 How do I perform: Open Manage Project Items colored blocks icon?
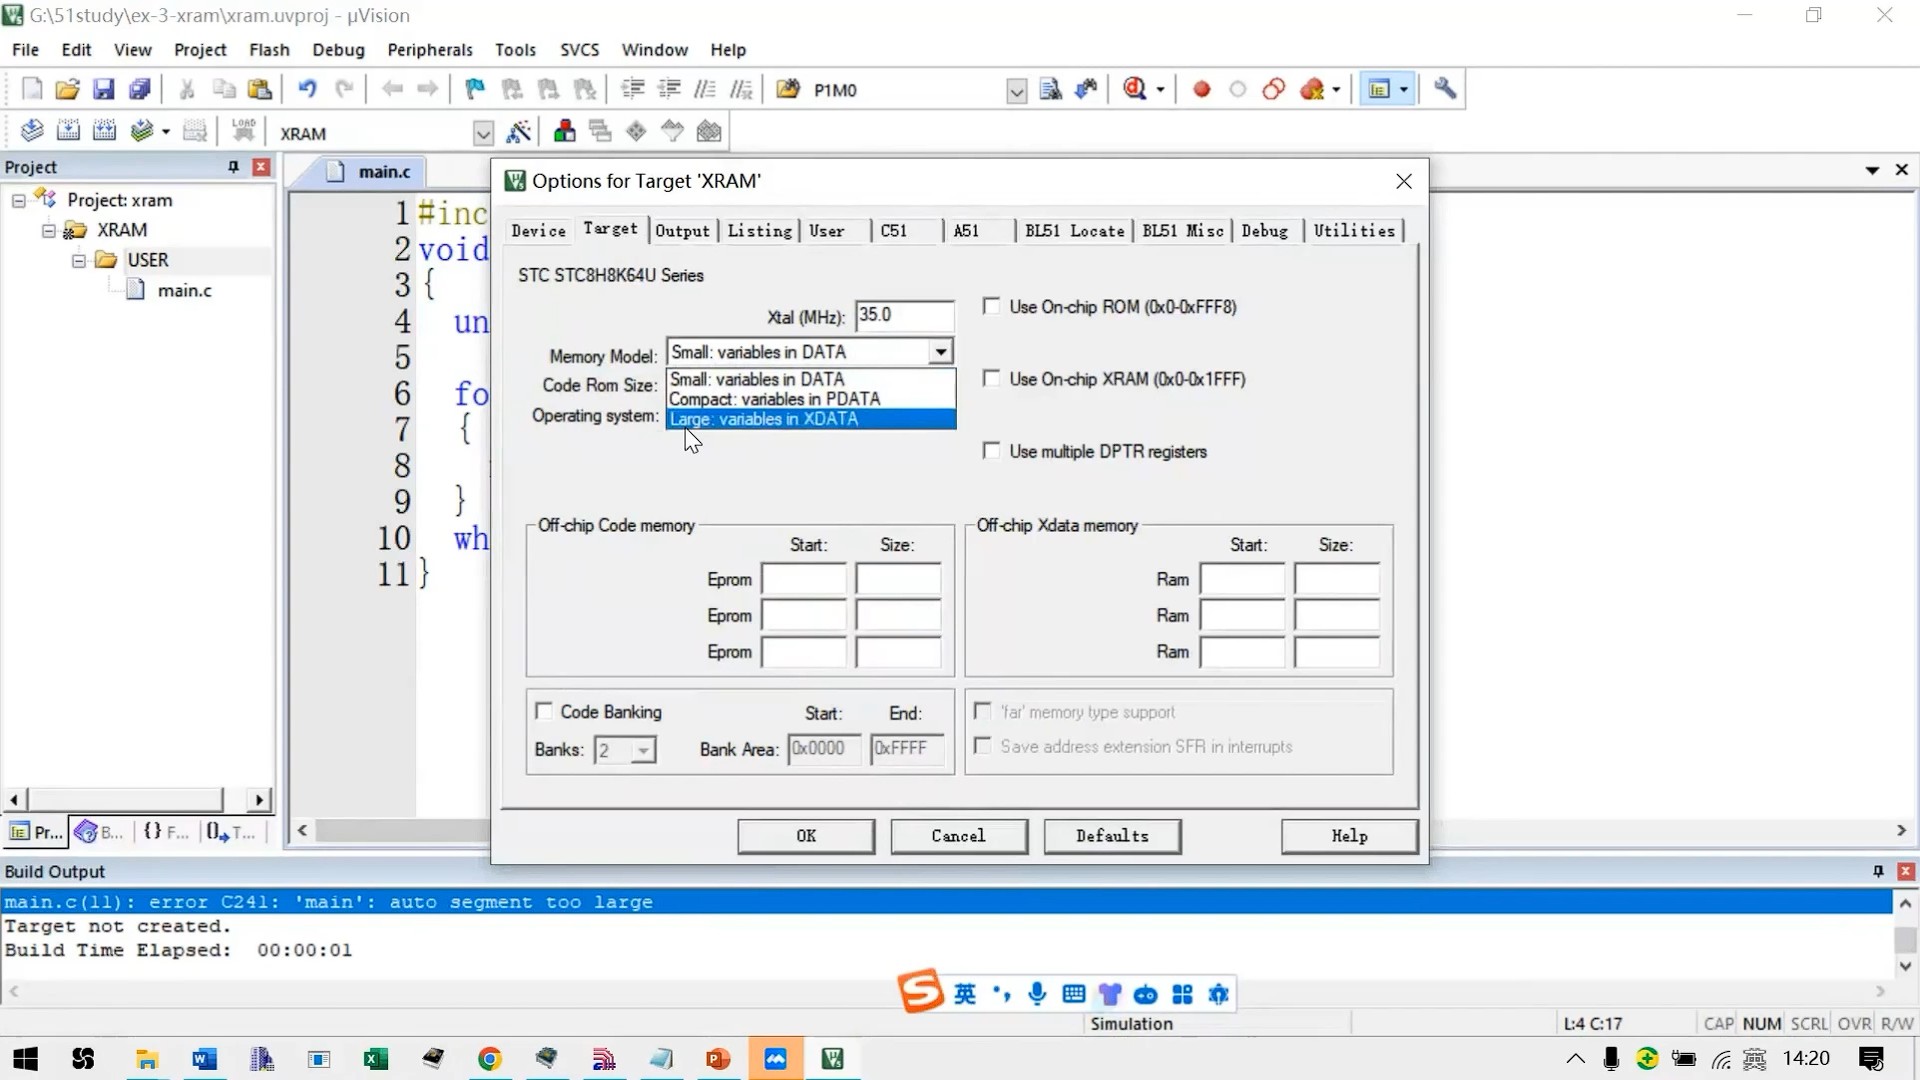tap(564, 131)
